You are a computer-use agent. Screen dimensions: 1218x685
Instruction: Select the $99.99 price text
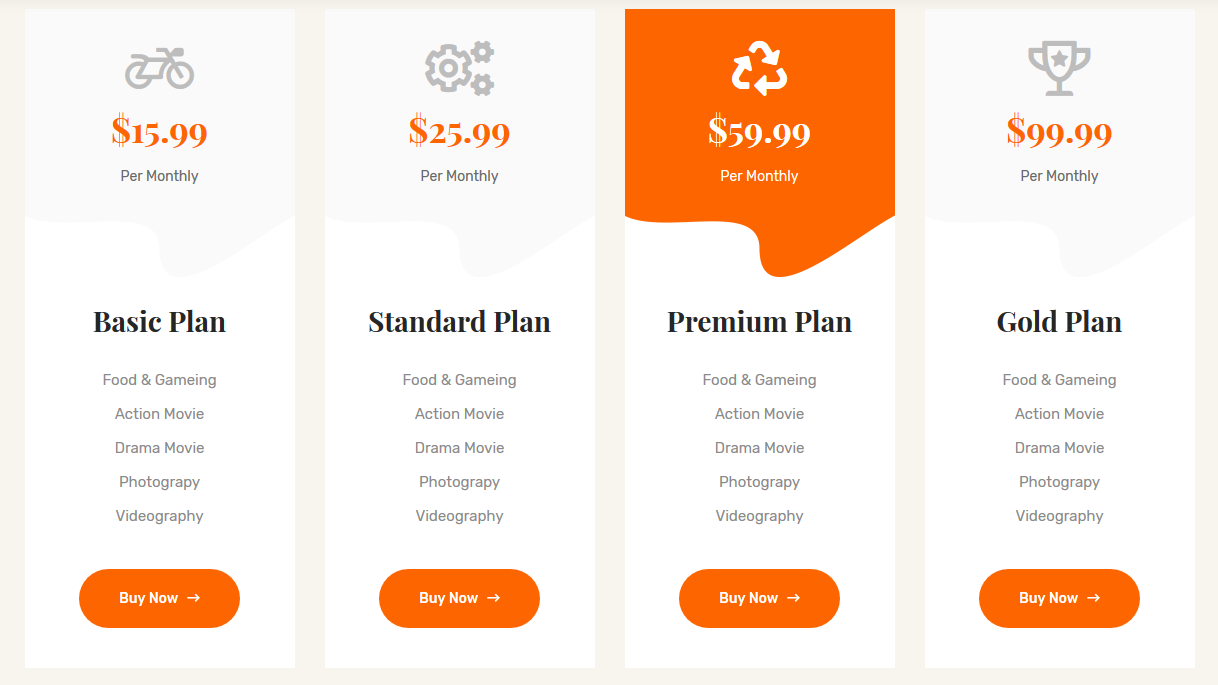coord(1060,132)
